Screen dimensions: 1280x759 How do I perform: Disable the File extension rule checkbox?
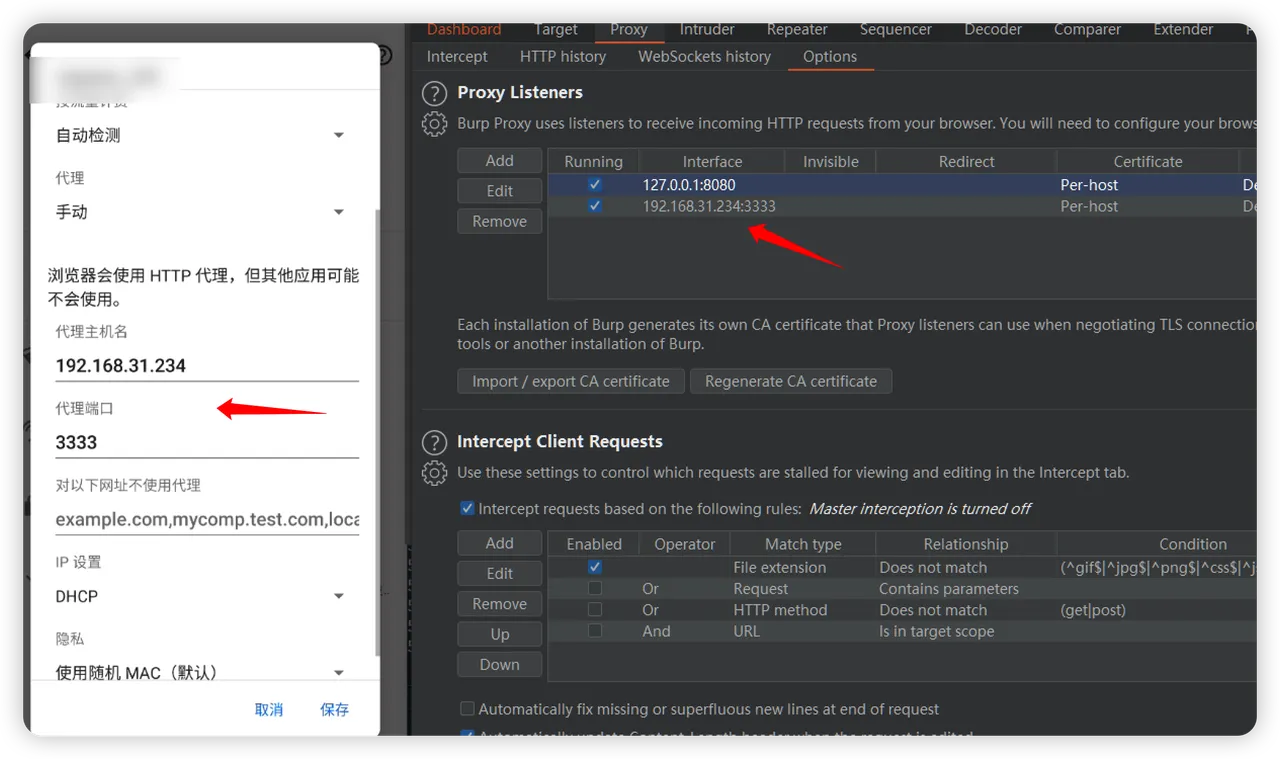(595, 567)
